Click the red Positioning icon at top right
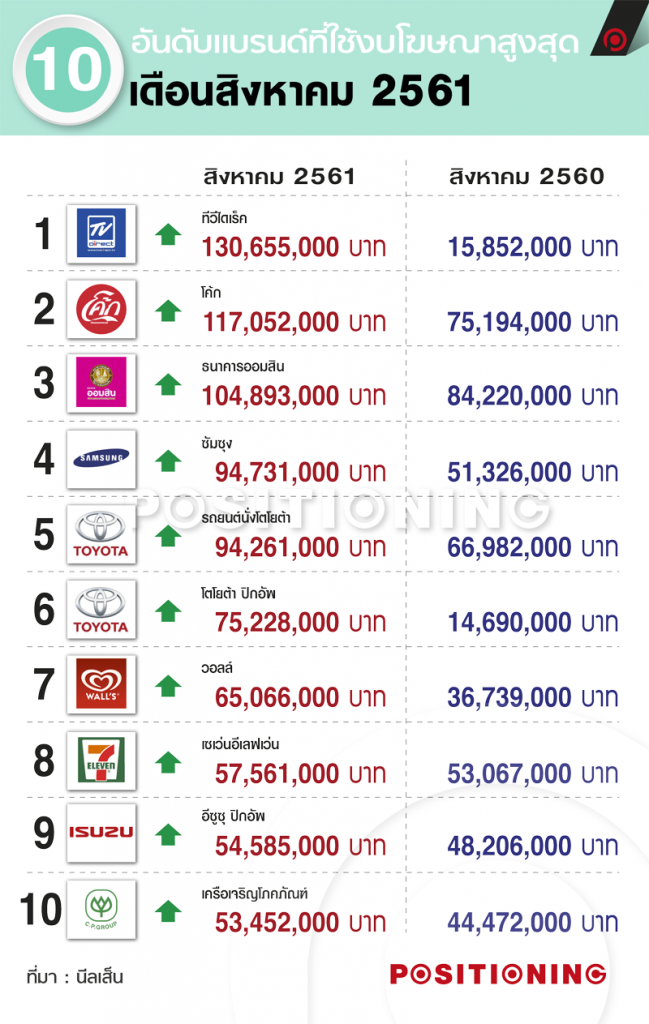The height and width of the screenshot is (1024, 649). 614,40
